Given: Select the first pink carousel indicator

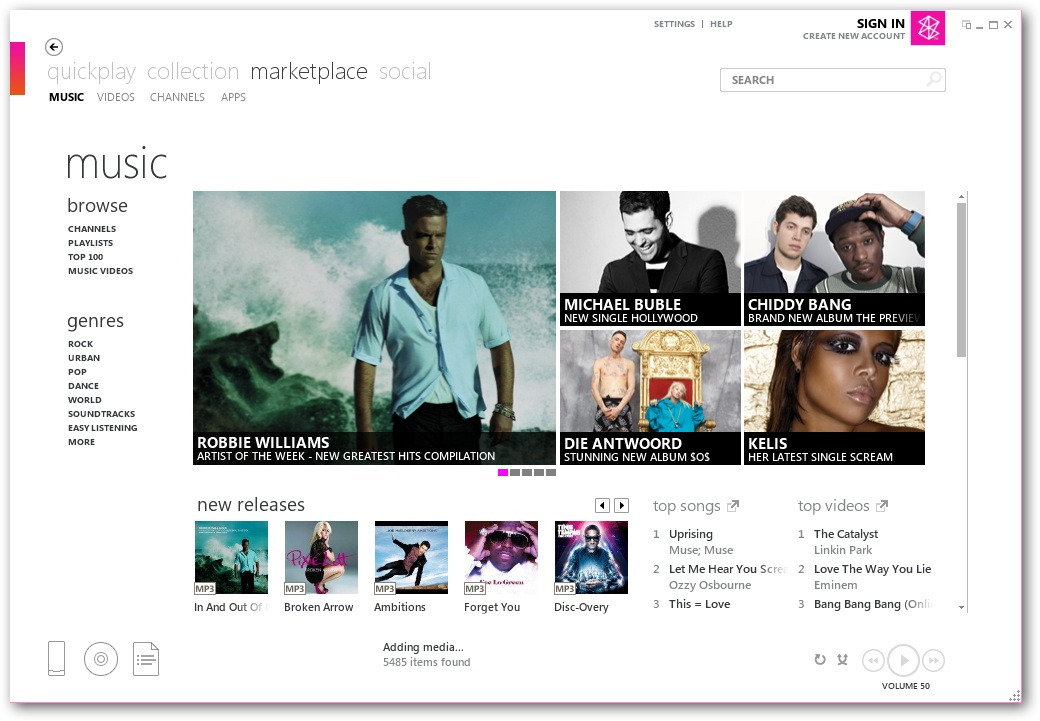Looking at the screenshot, I should click(503, 472).
